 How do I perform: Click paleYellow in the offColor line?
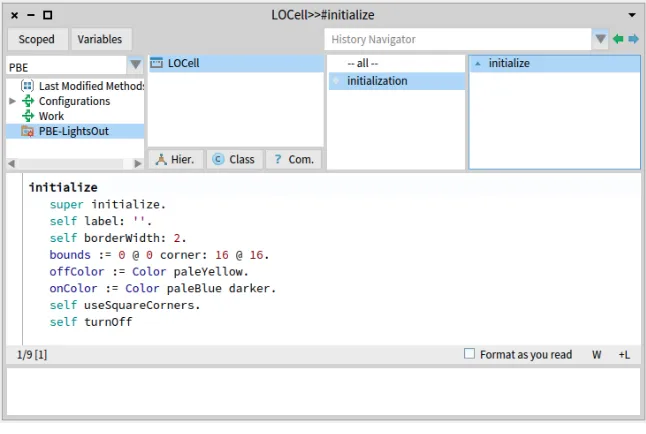tap(208, 272)
